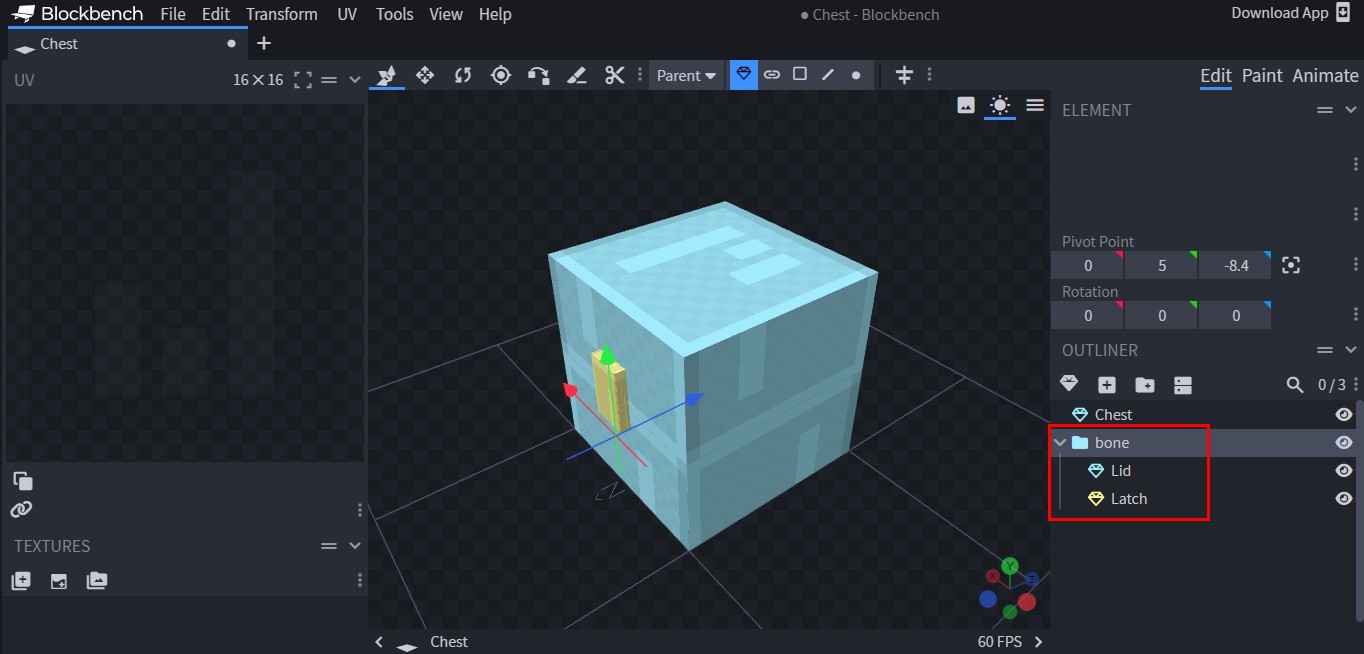The height and width of the screenshot is (654, 1364).
Task: Switch to the chain-link selection mode
Action: coord(772,74)
